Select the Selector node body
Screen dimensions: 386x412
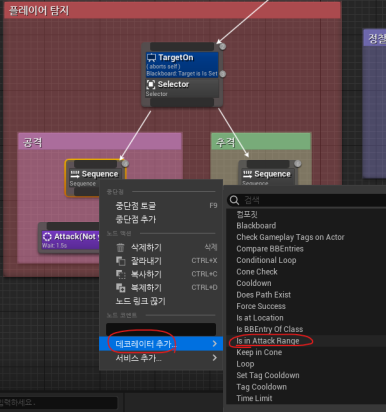(182, 88)
